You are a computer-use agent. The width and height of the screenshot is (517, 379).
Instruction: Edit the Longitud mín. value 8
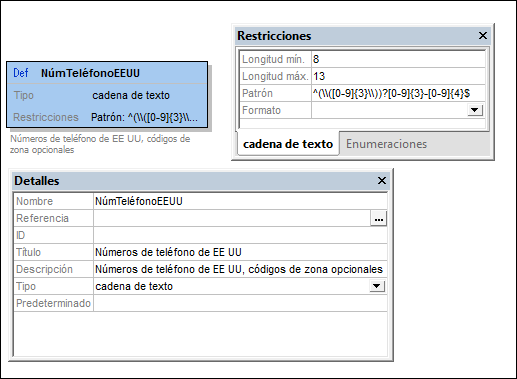(398, 59)
